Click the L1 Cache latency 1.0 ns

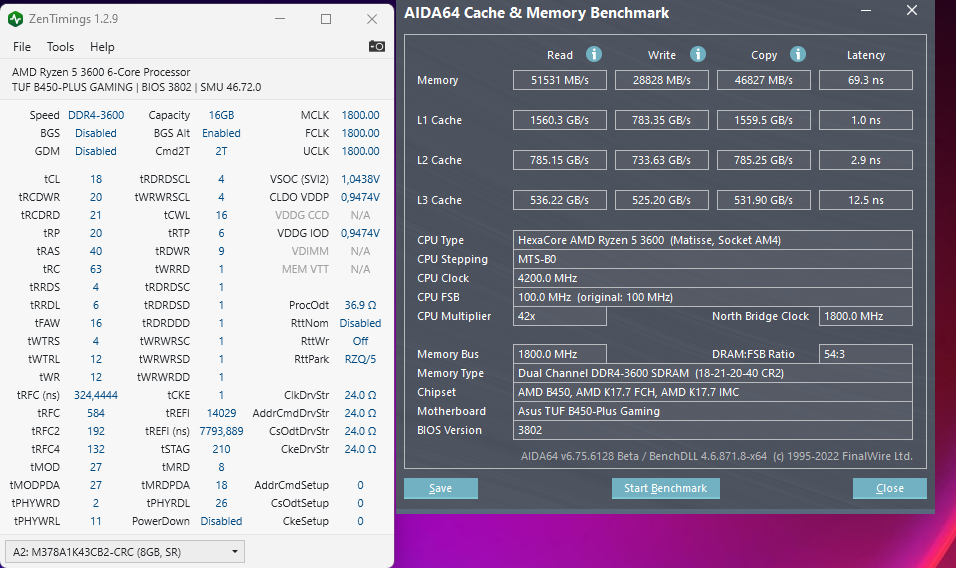866,120
